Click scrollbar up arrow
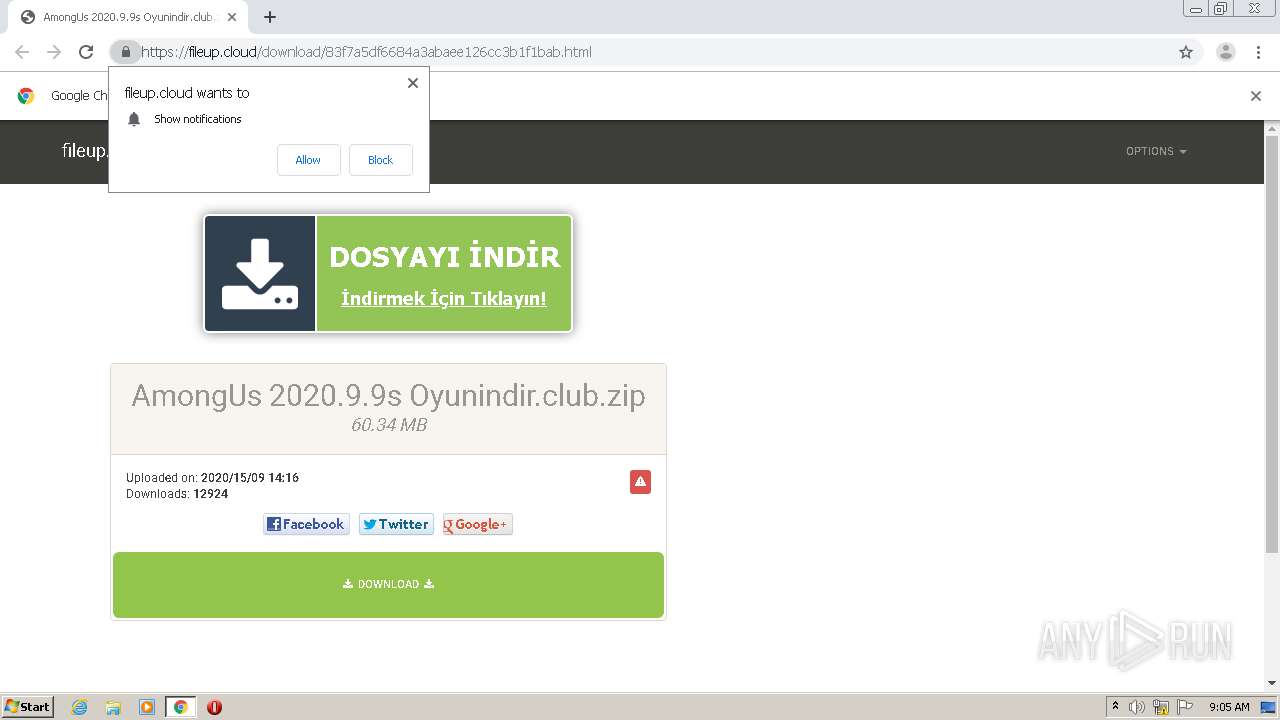Screen dimensions: 1280x720 point(1272,128)
